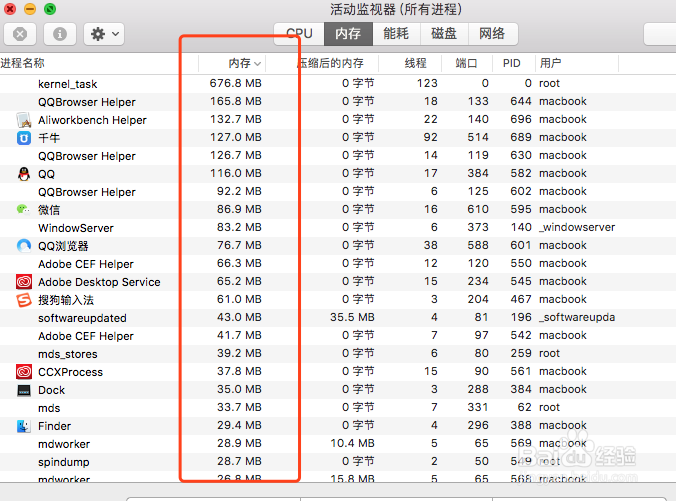This screenshot has height=501, width=676.
Task: Sort by 端口 ports column header
Action: (x=466, y=63)
